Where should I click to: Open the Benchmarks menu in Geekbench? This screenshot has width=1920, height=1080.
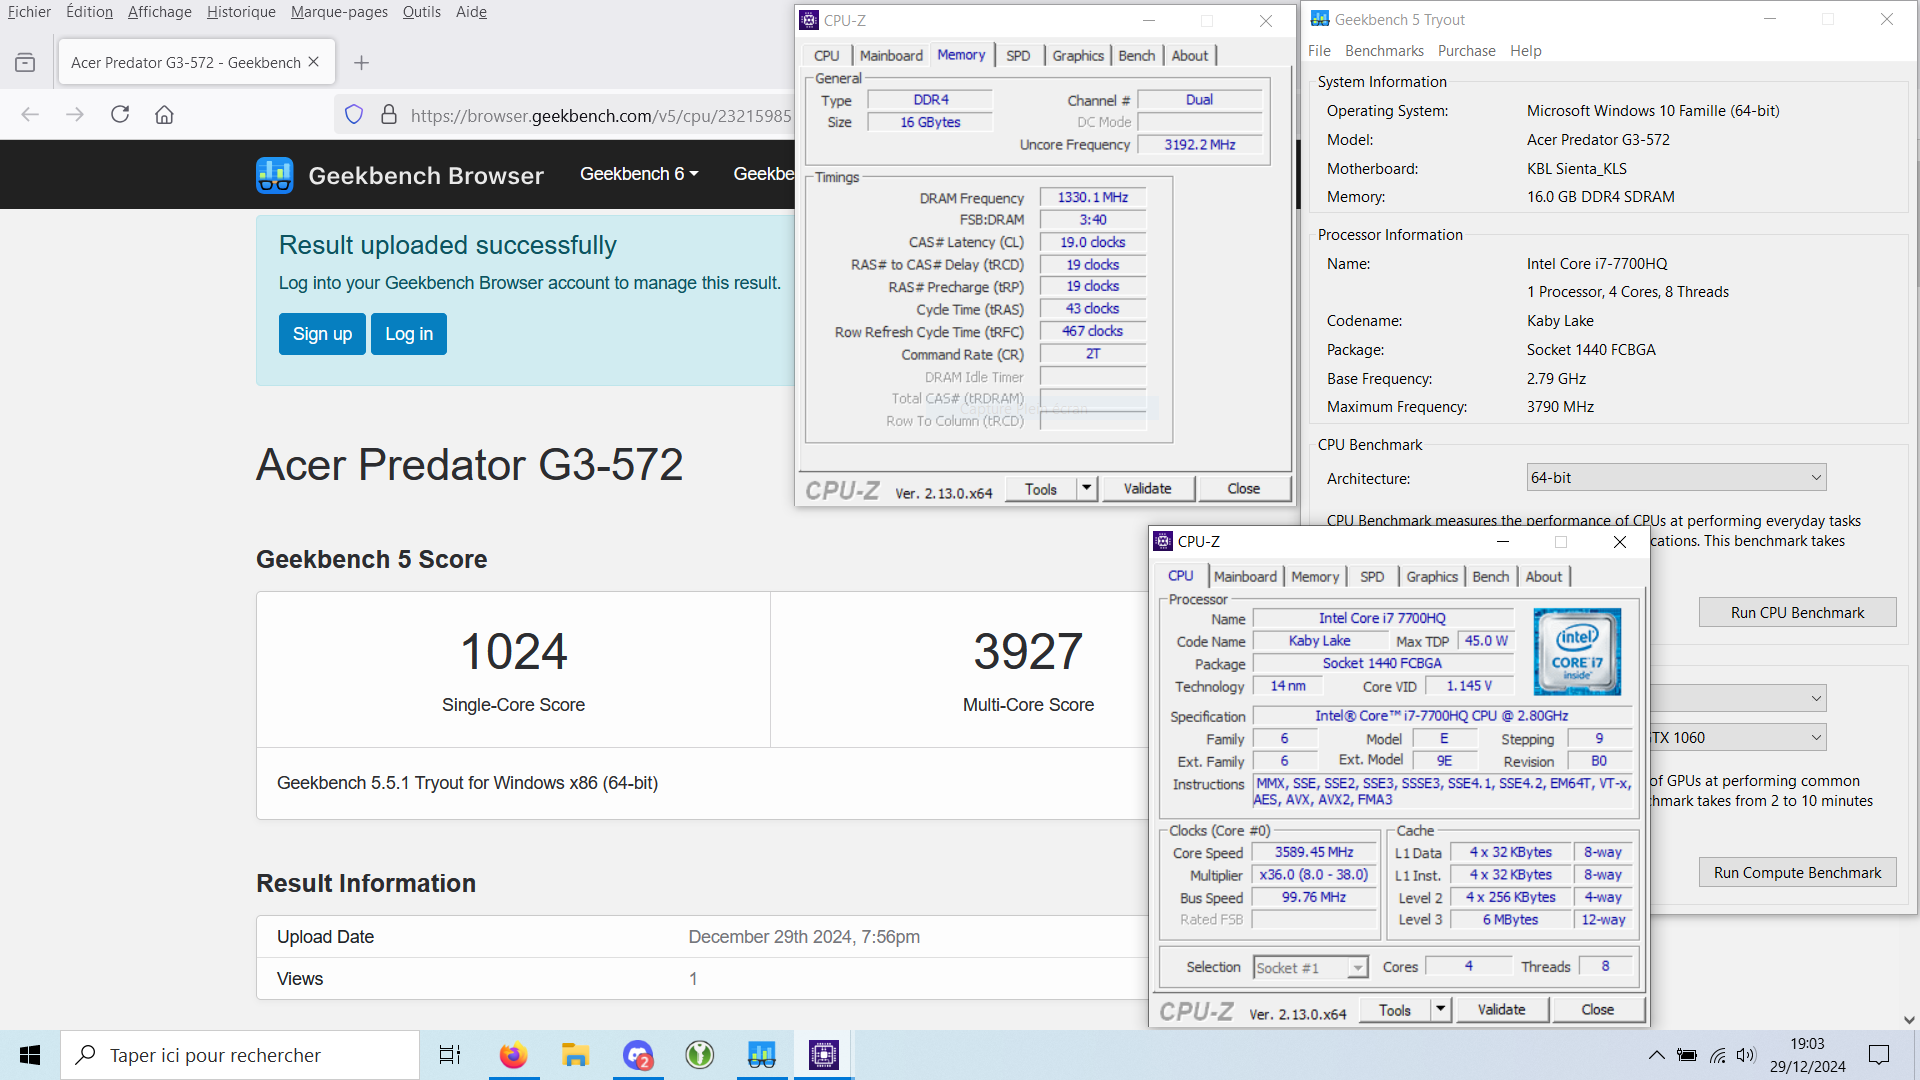(x=1384, y=51)
